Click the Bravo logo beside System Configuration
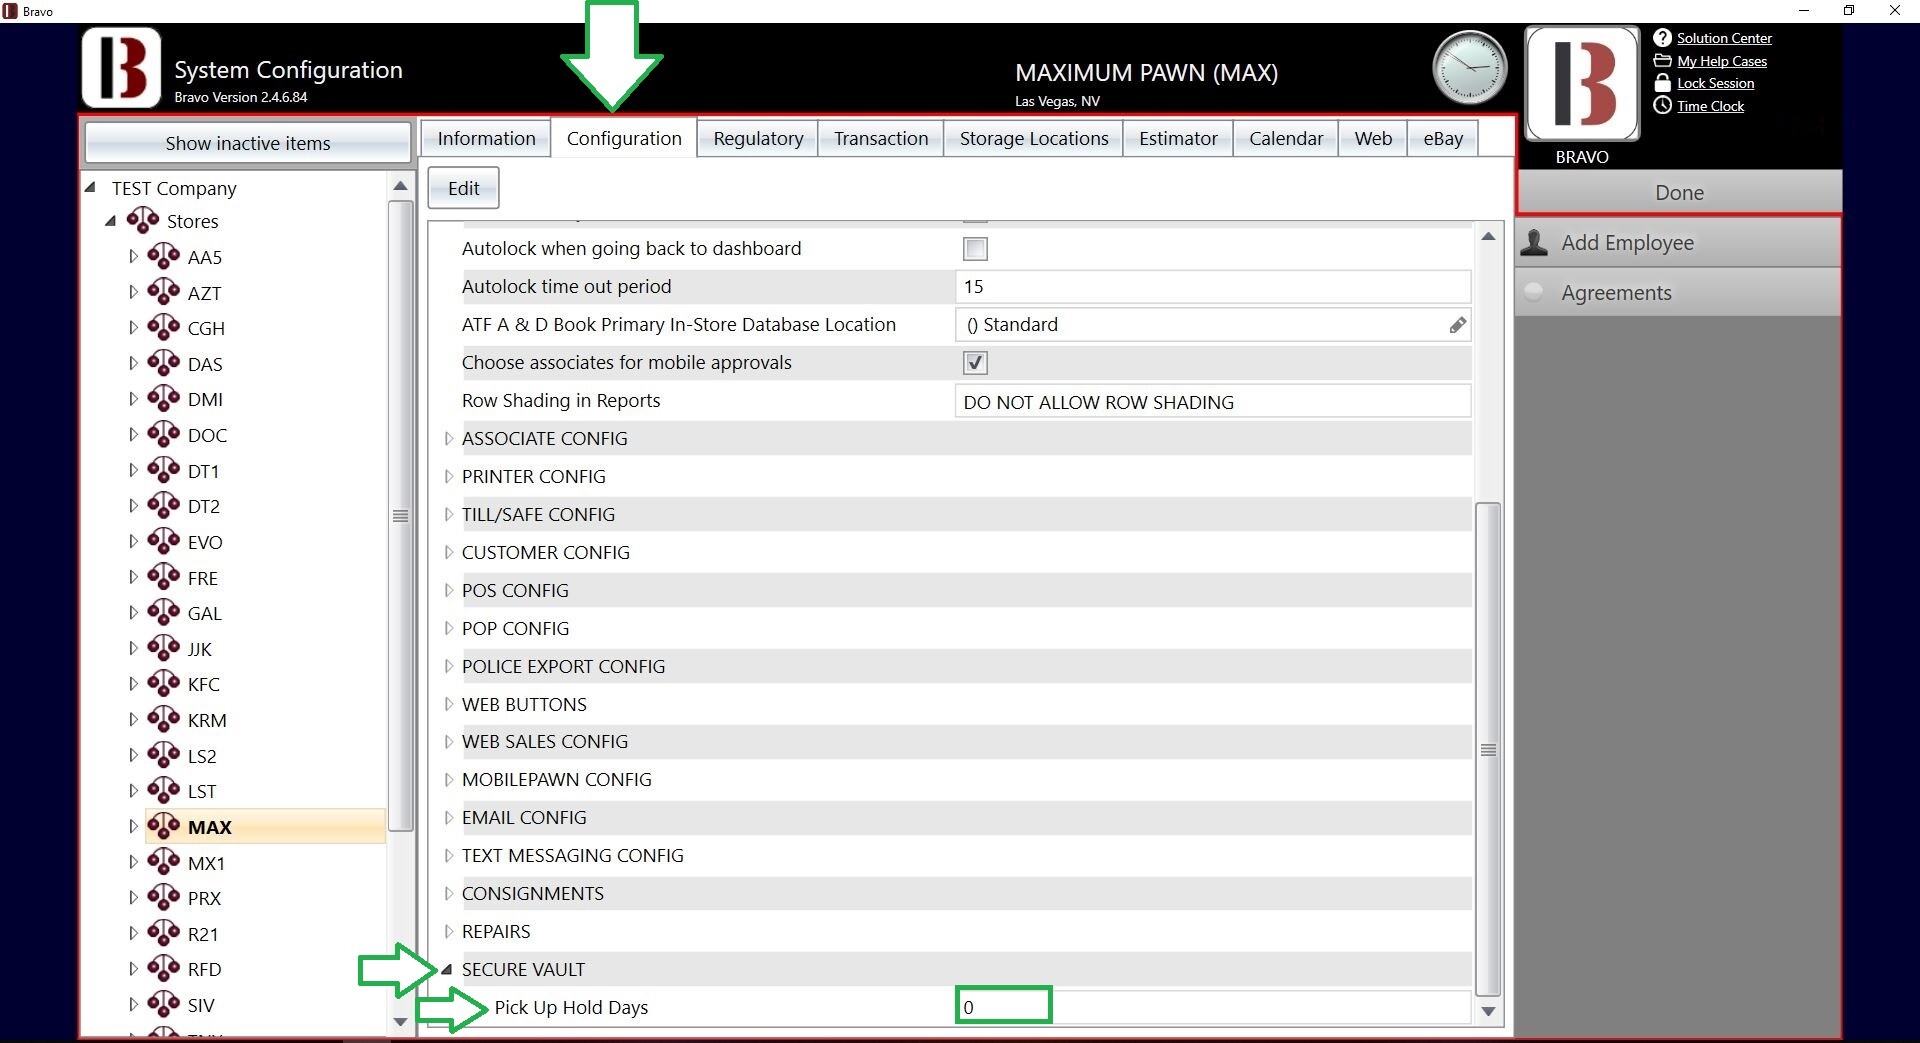The image size is (1920, 1043). point(121,68)
